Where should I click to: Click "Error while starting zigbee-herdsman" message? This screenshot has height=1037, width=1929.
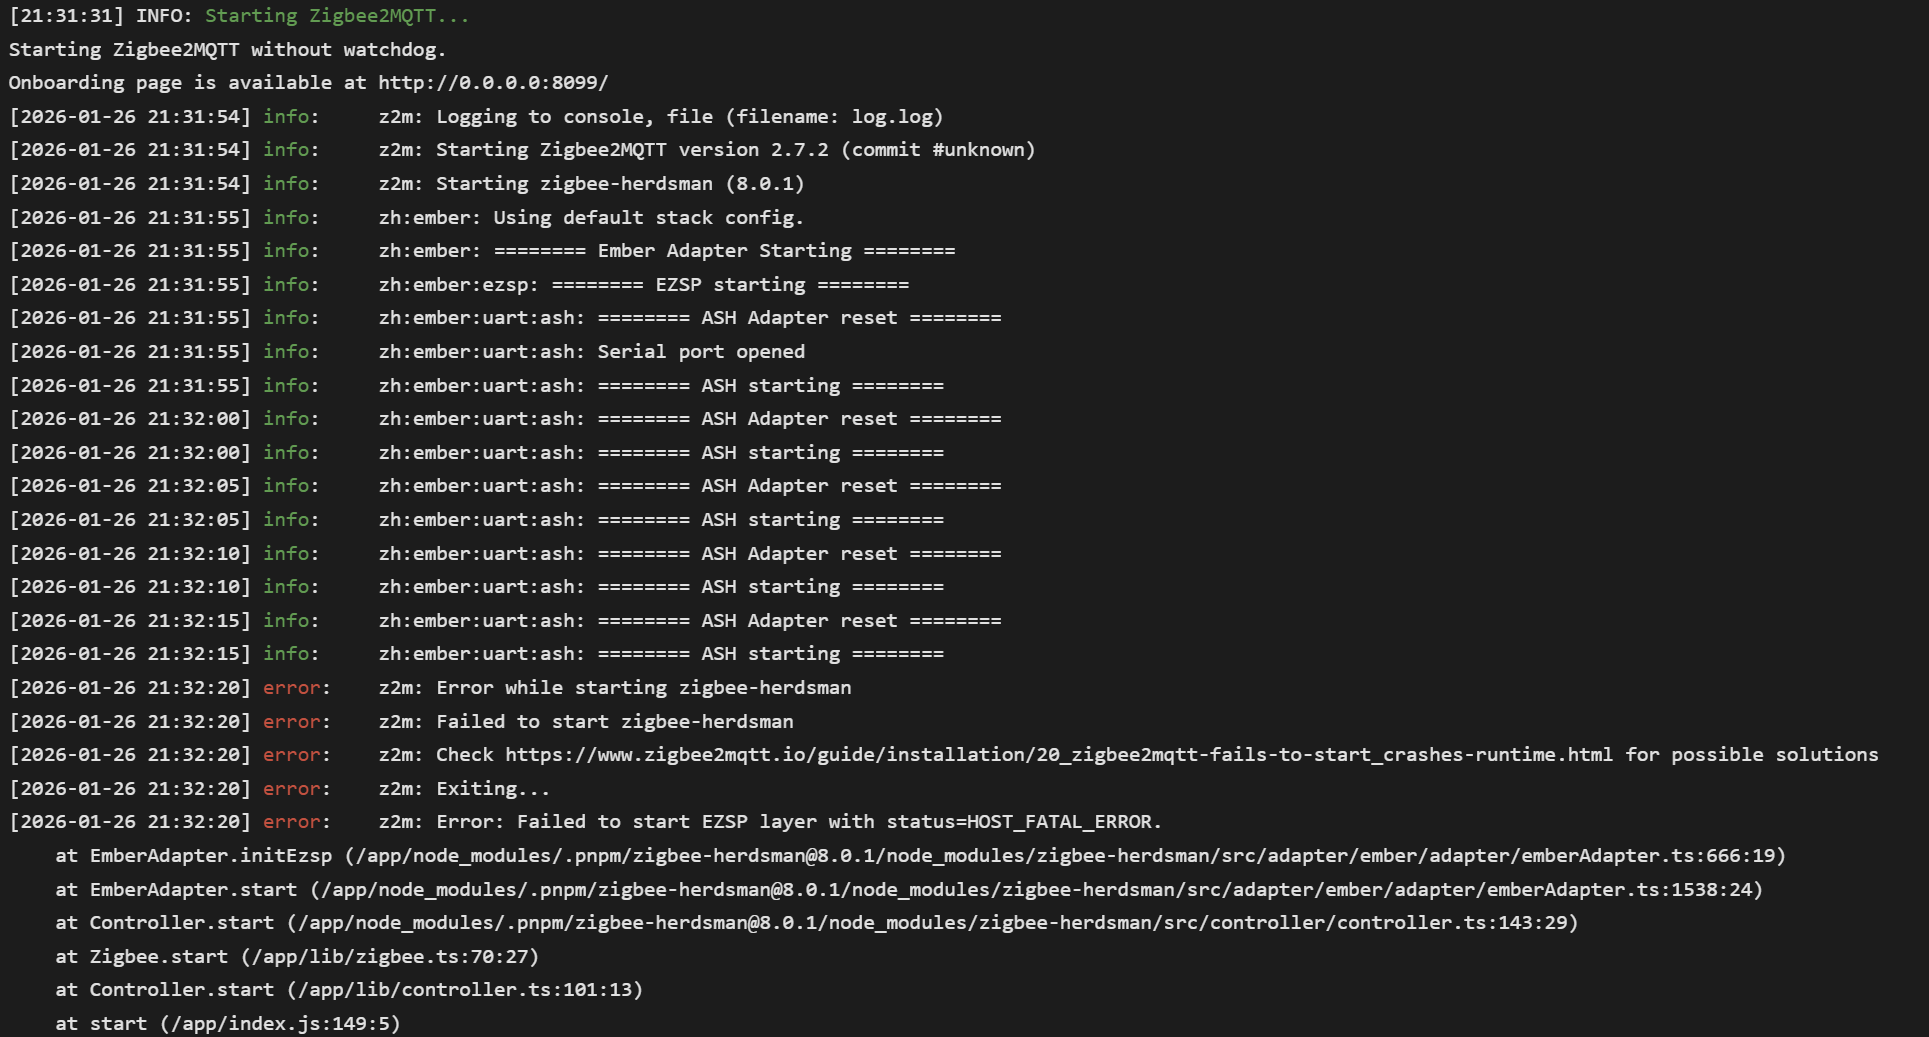click(x=643, y=688)
